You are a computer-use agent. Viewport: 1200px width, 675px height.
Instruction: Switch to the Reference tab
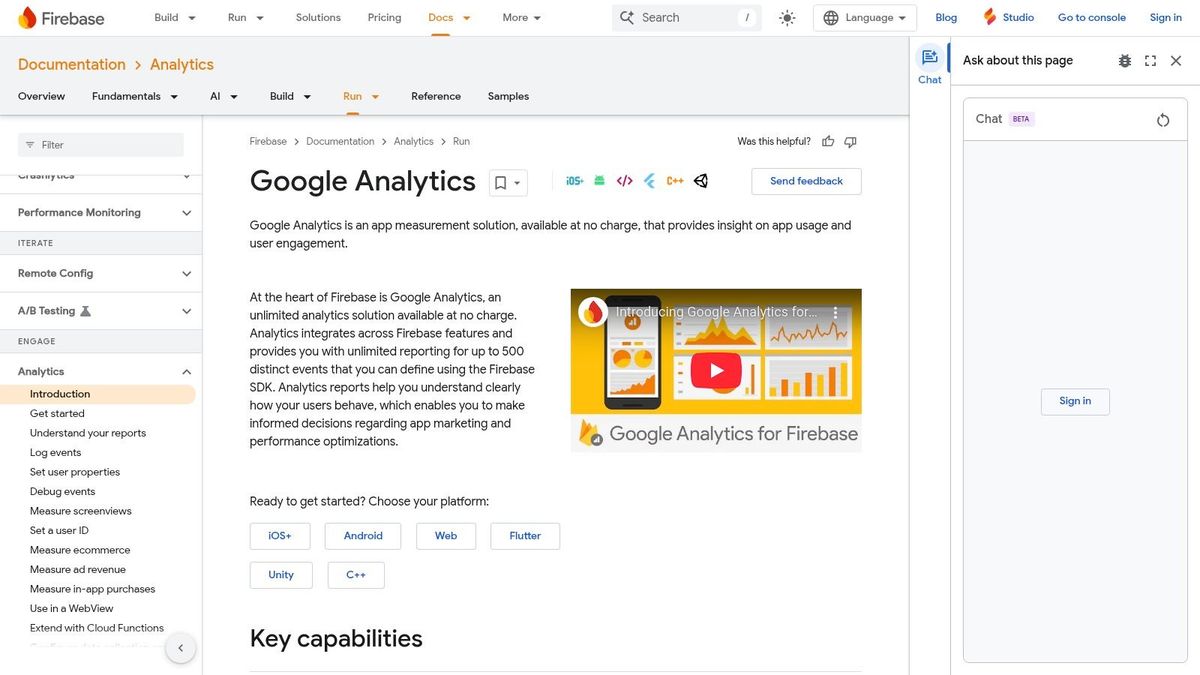tap(436, 96)
